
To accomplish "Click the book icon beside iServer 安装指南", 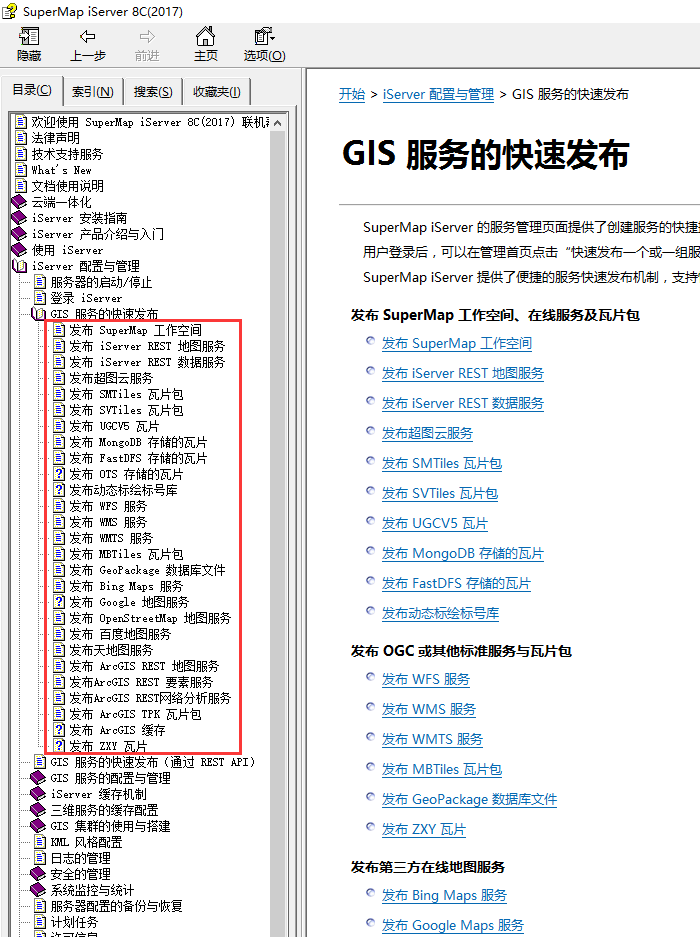I will (20, 218).
